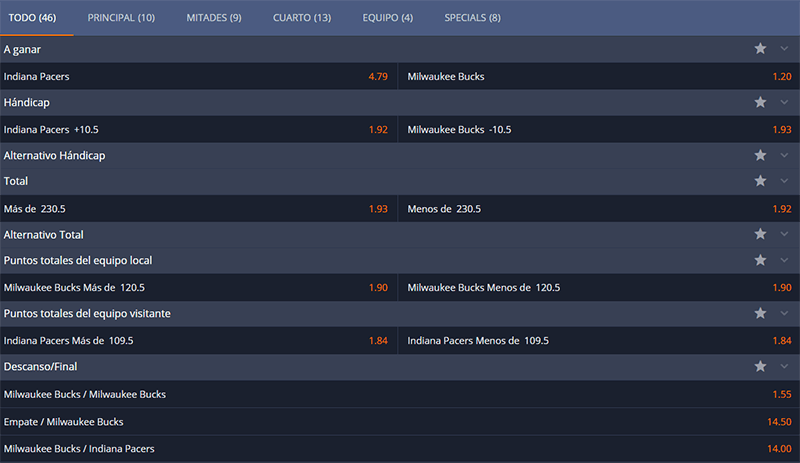The image size is (800, 463).
Task: Star the Total market
Action: [760, 181]
